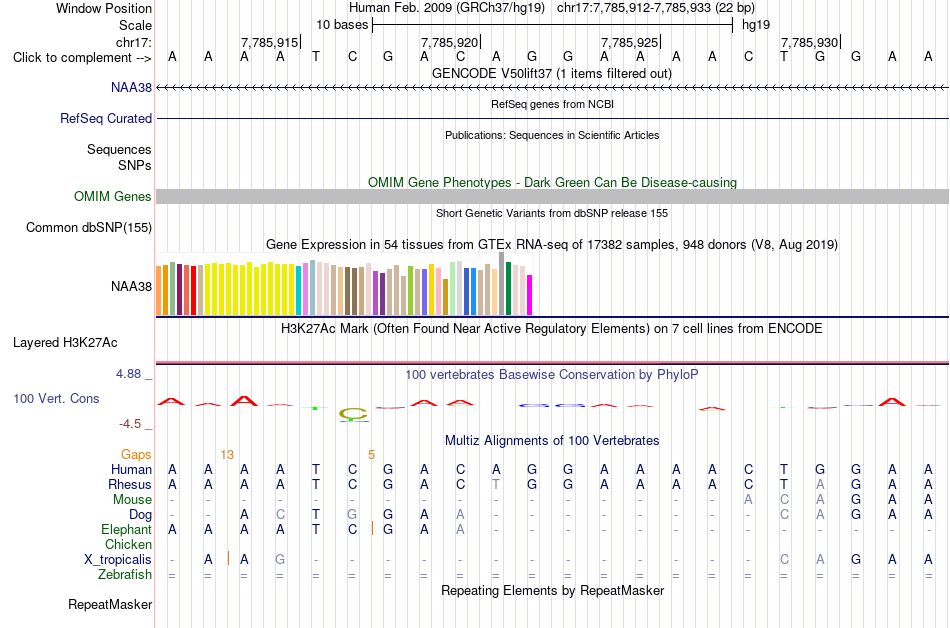
Task: Click the -4.5 conservation minimum value
Action: pos(130,424)
